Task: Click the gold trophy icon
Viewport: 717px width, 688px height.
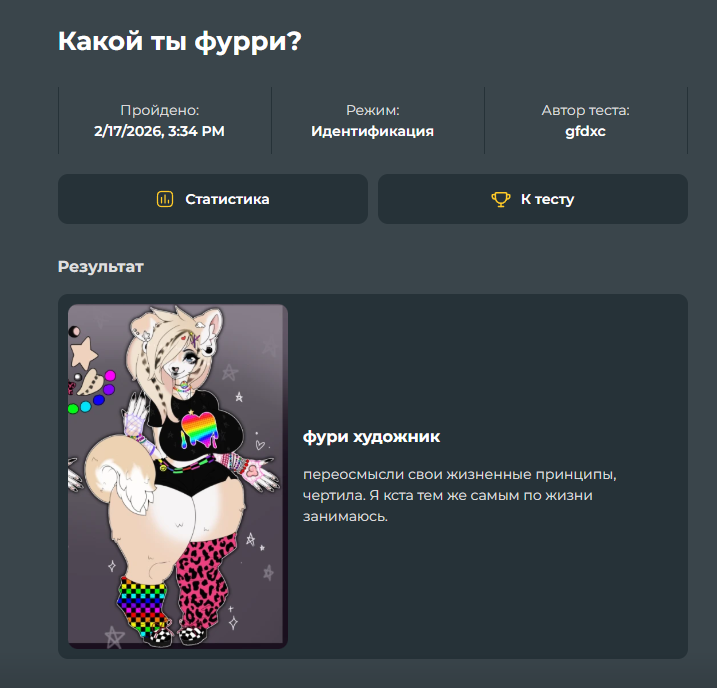Action: (x=501, y=199)
